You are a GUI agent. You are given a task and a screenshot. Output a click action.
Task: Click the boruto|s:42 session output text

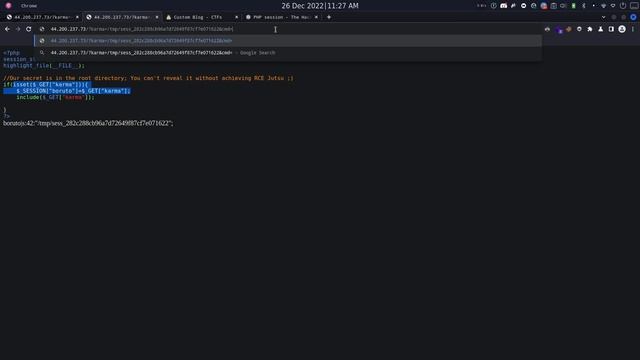pos(88,123)
